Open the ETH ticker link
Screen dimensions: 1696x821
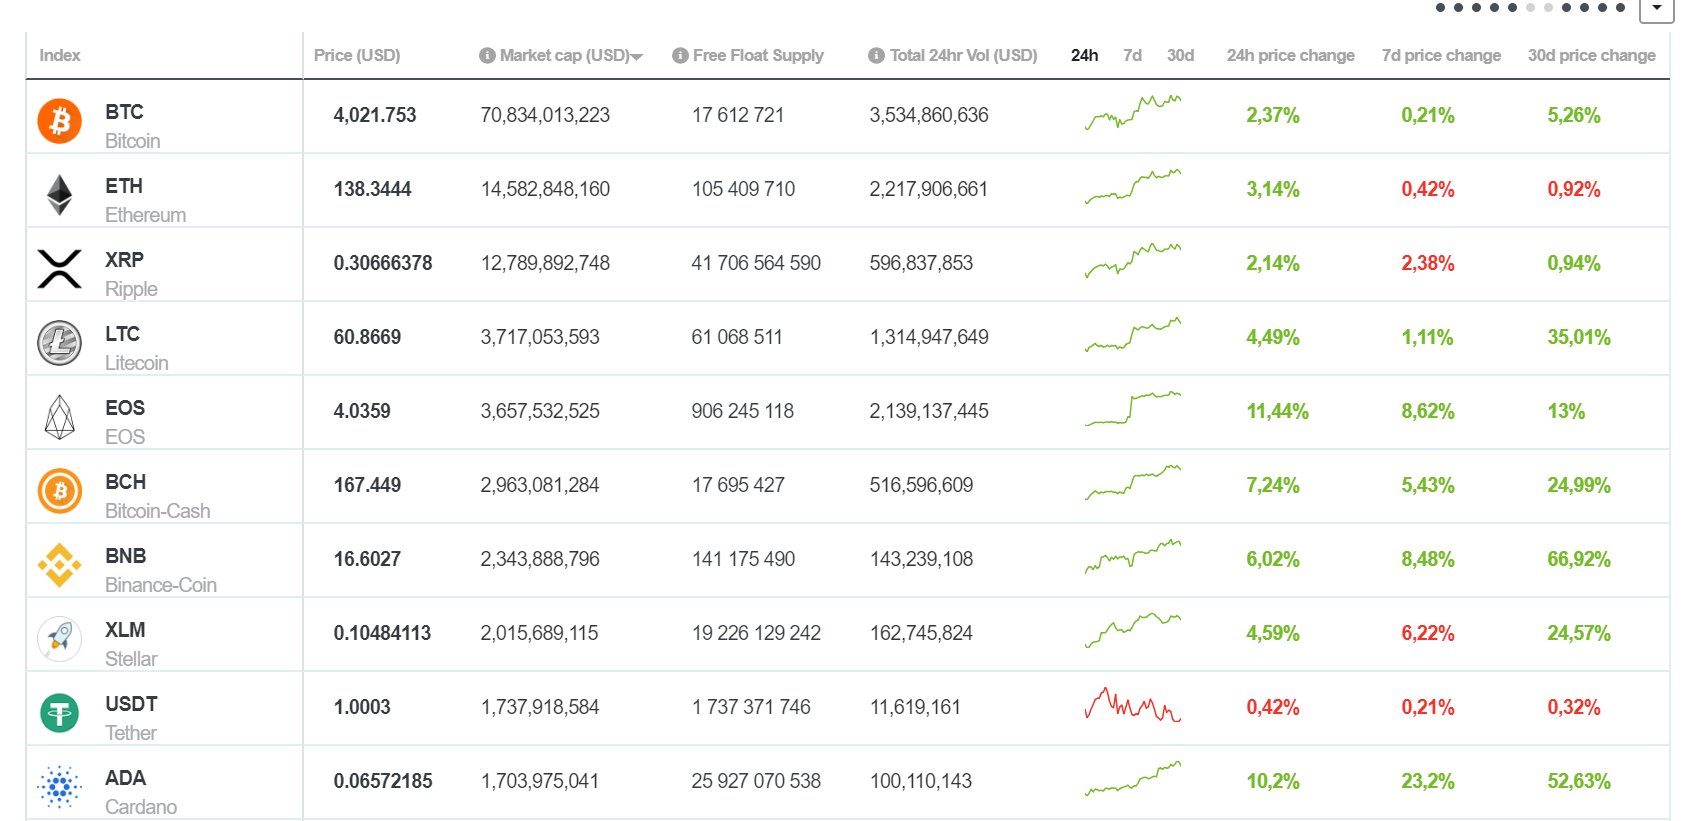(x=124, y=186)
